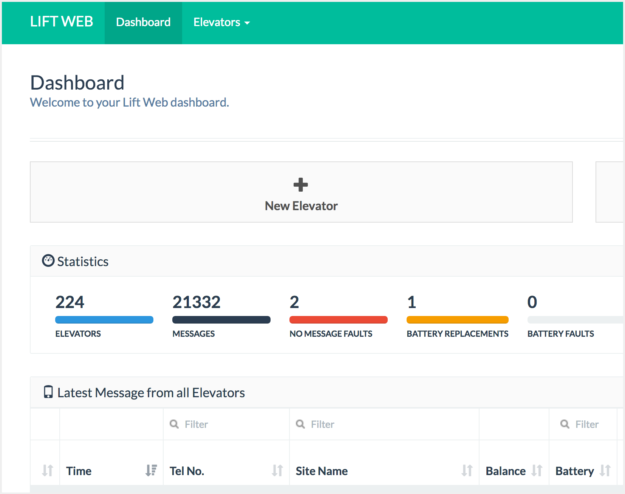
Task: Click the LIFT WEB brand link
Action: point(62,22)
